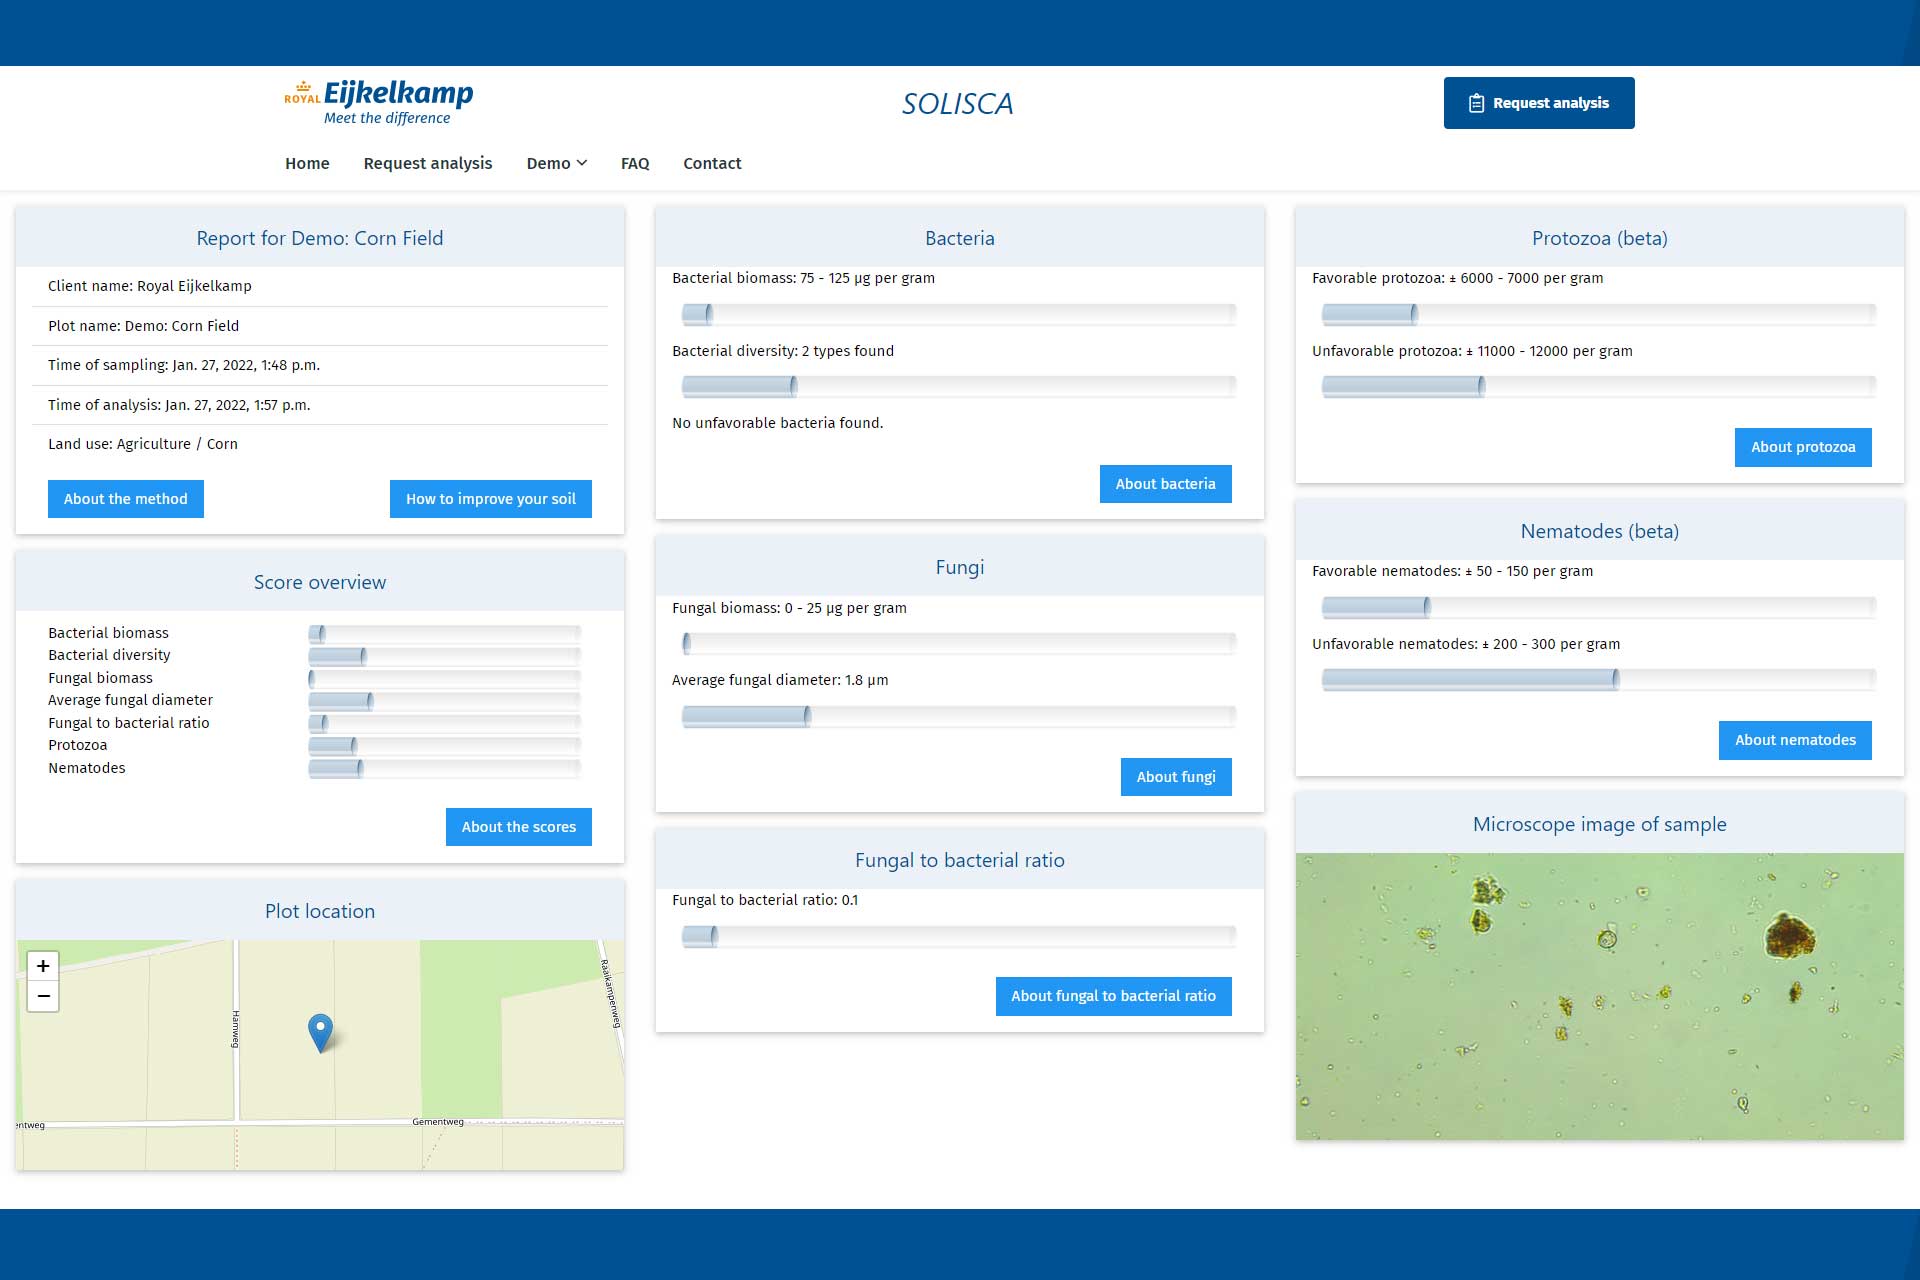Go to the FAQ page

(x=635, y=163)
